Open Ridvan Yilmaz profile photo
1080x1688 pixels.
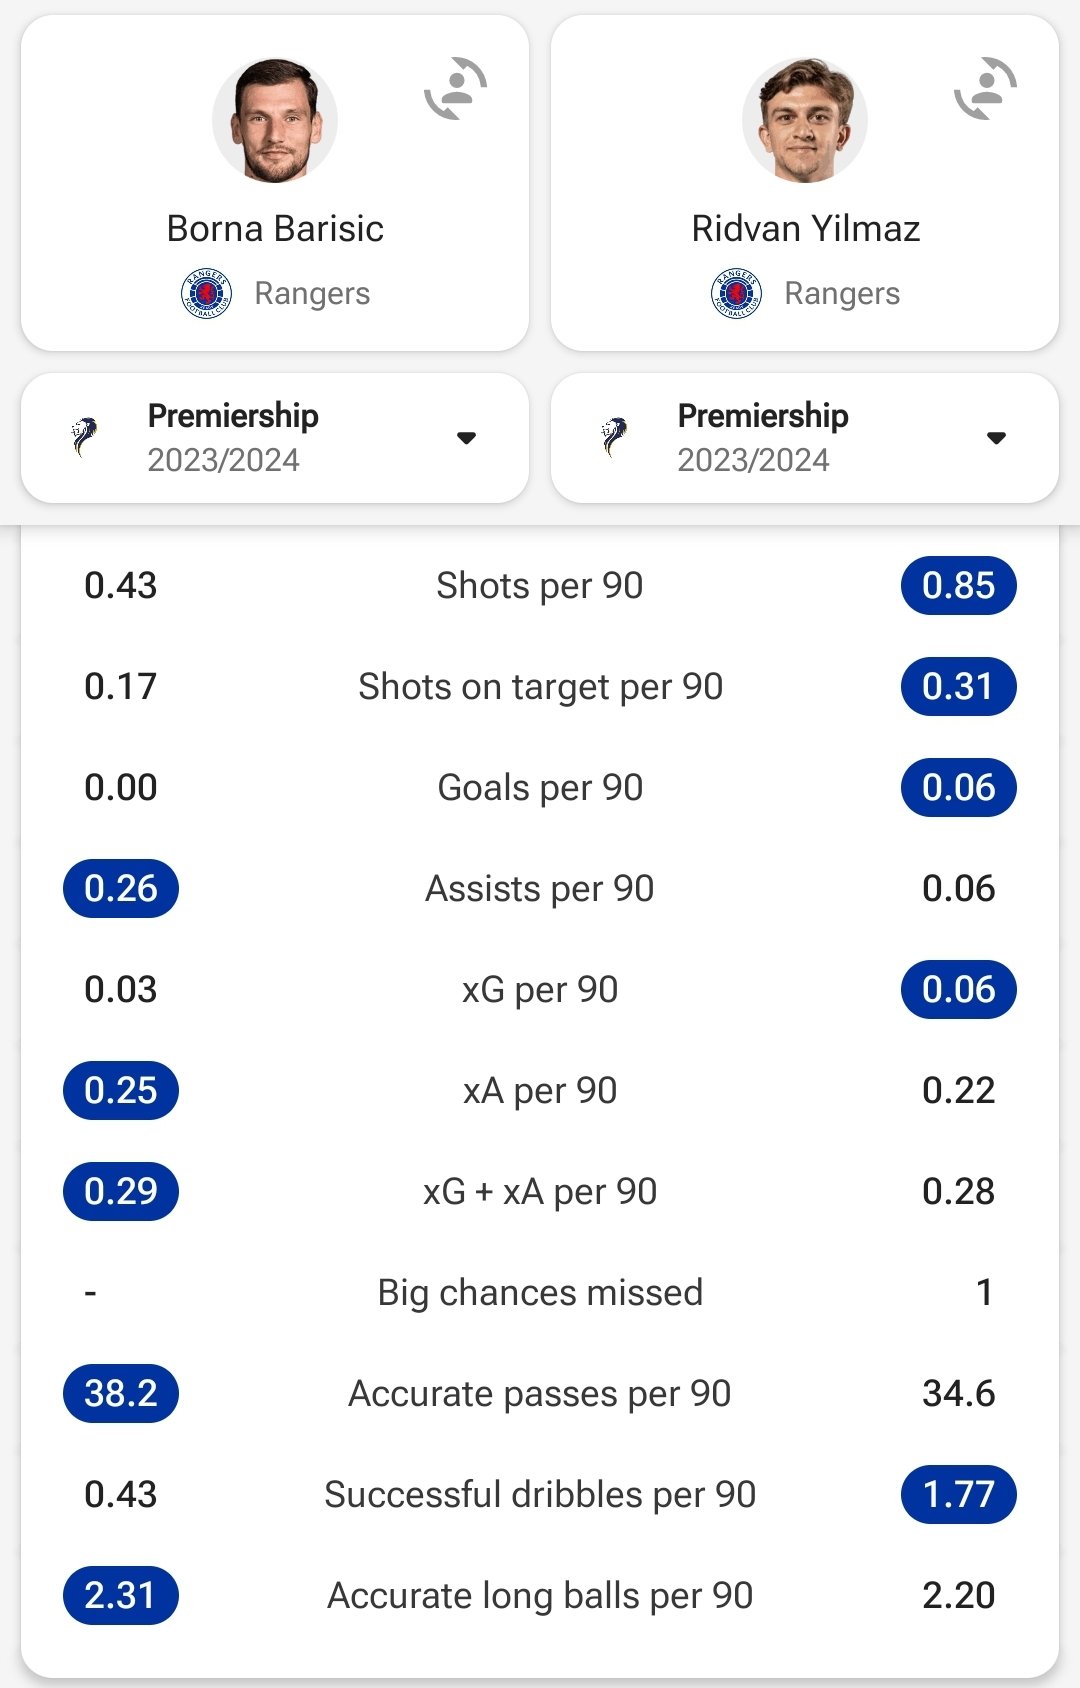point(805,120)
